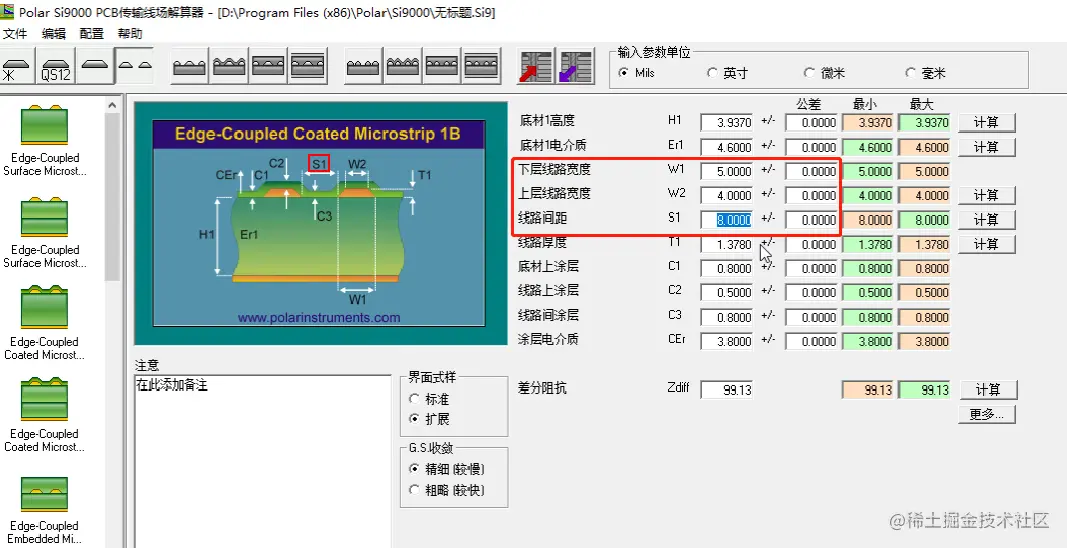1067x548 pixels.
Task: Click the CEr coating dielectric field
Action: point(727,342)
